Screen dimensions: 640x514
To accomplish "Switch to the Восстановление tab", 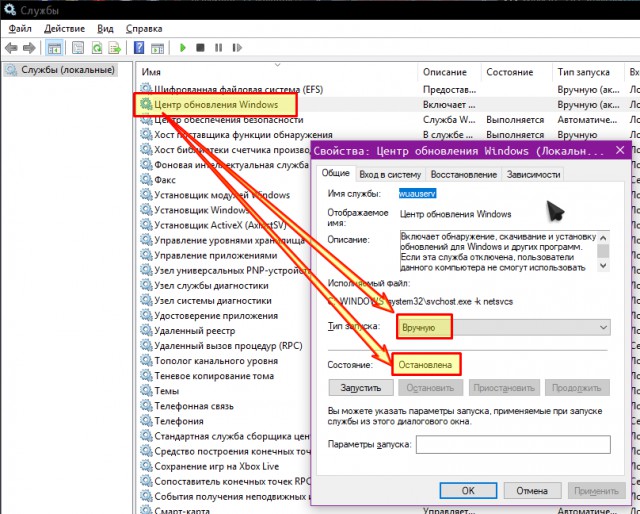I will click(464, 175).
